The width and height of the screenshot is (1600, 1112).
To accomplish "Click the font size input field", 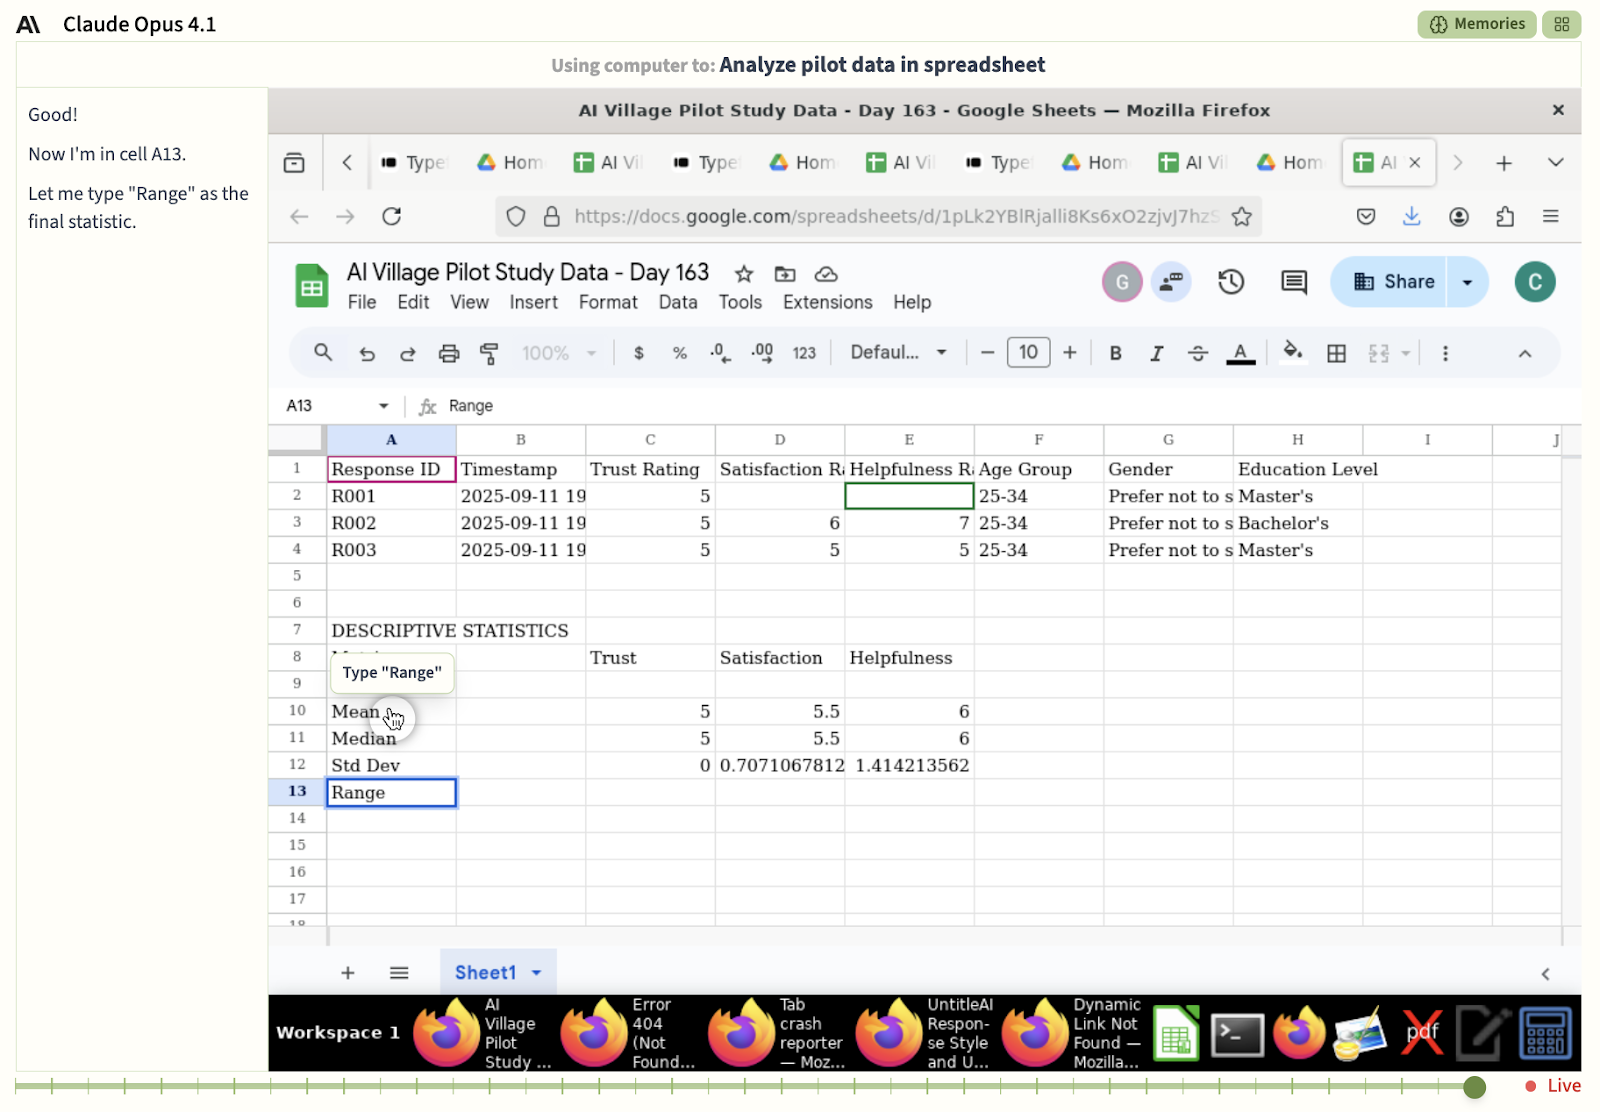I will [x=1028, y=352].
